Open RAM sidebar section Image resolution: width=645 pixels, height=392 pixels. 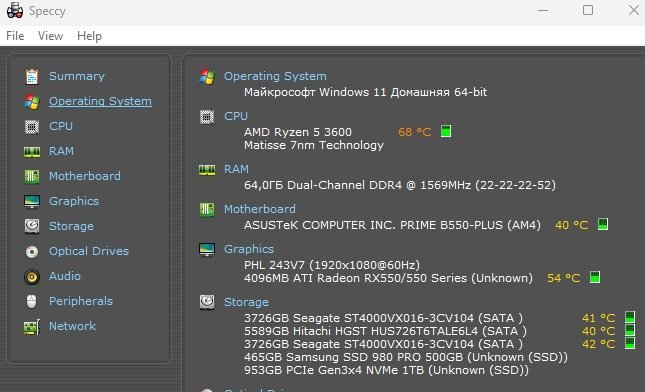click(61, 151)
